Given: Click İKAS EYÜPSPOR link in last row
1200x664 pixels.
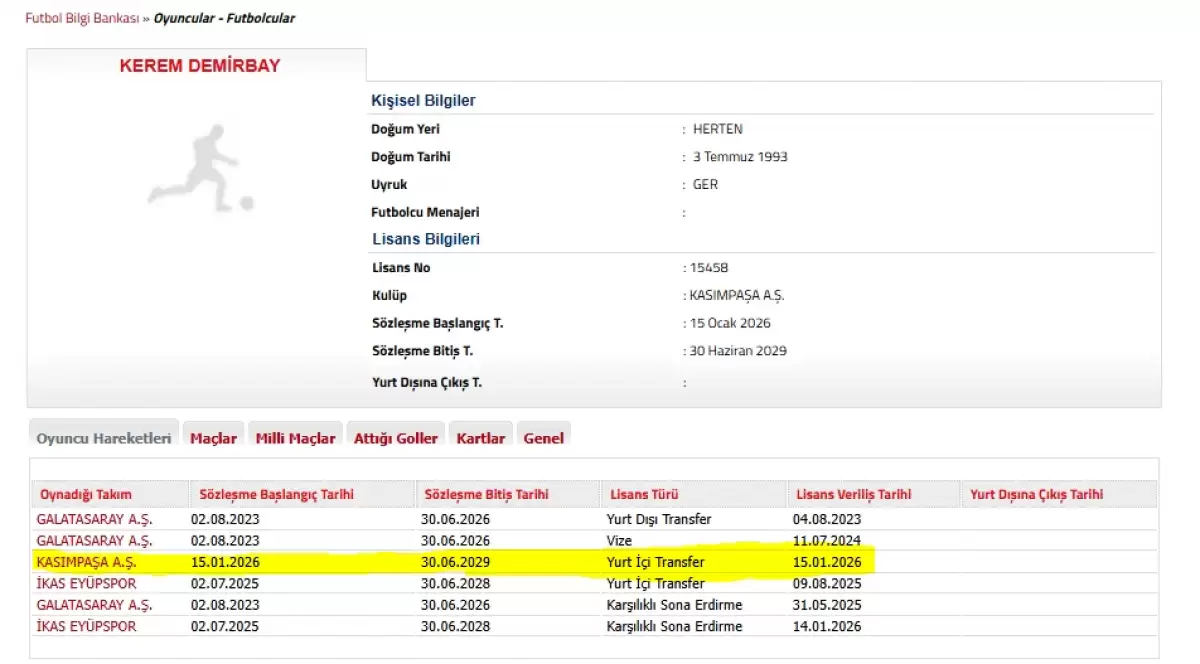Looking at the screenshot, I should [86, 626].
